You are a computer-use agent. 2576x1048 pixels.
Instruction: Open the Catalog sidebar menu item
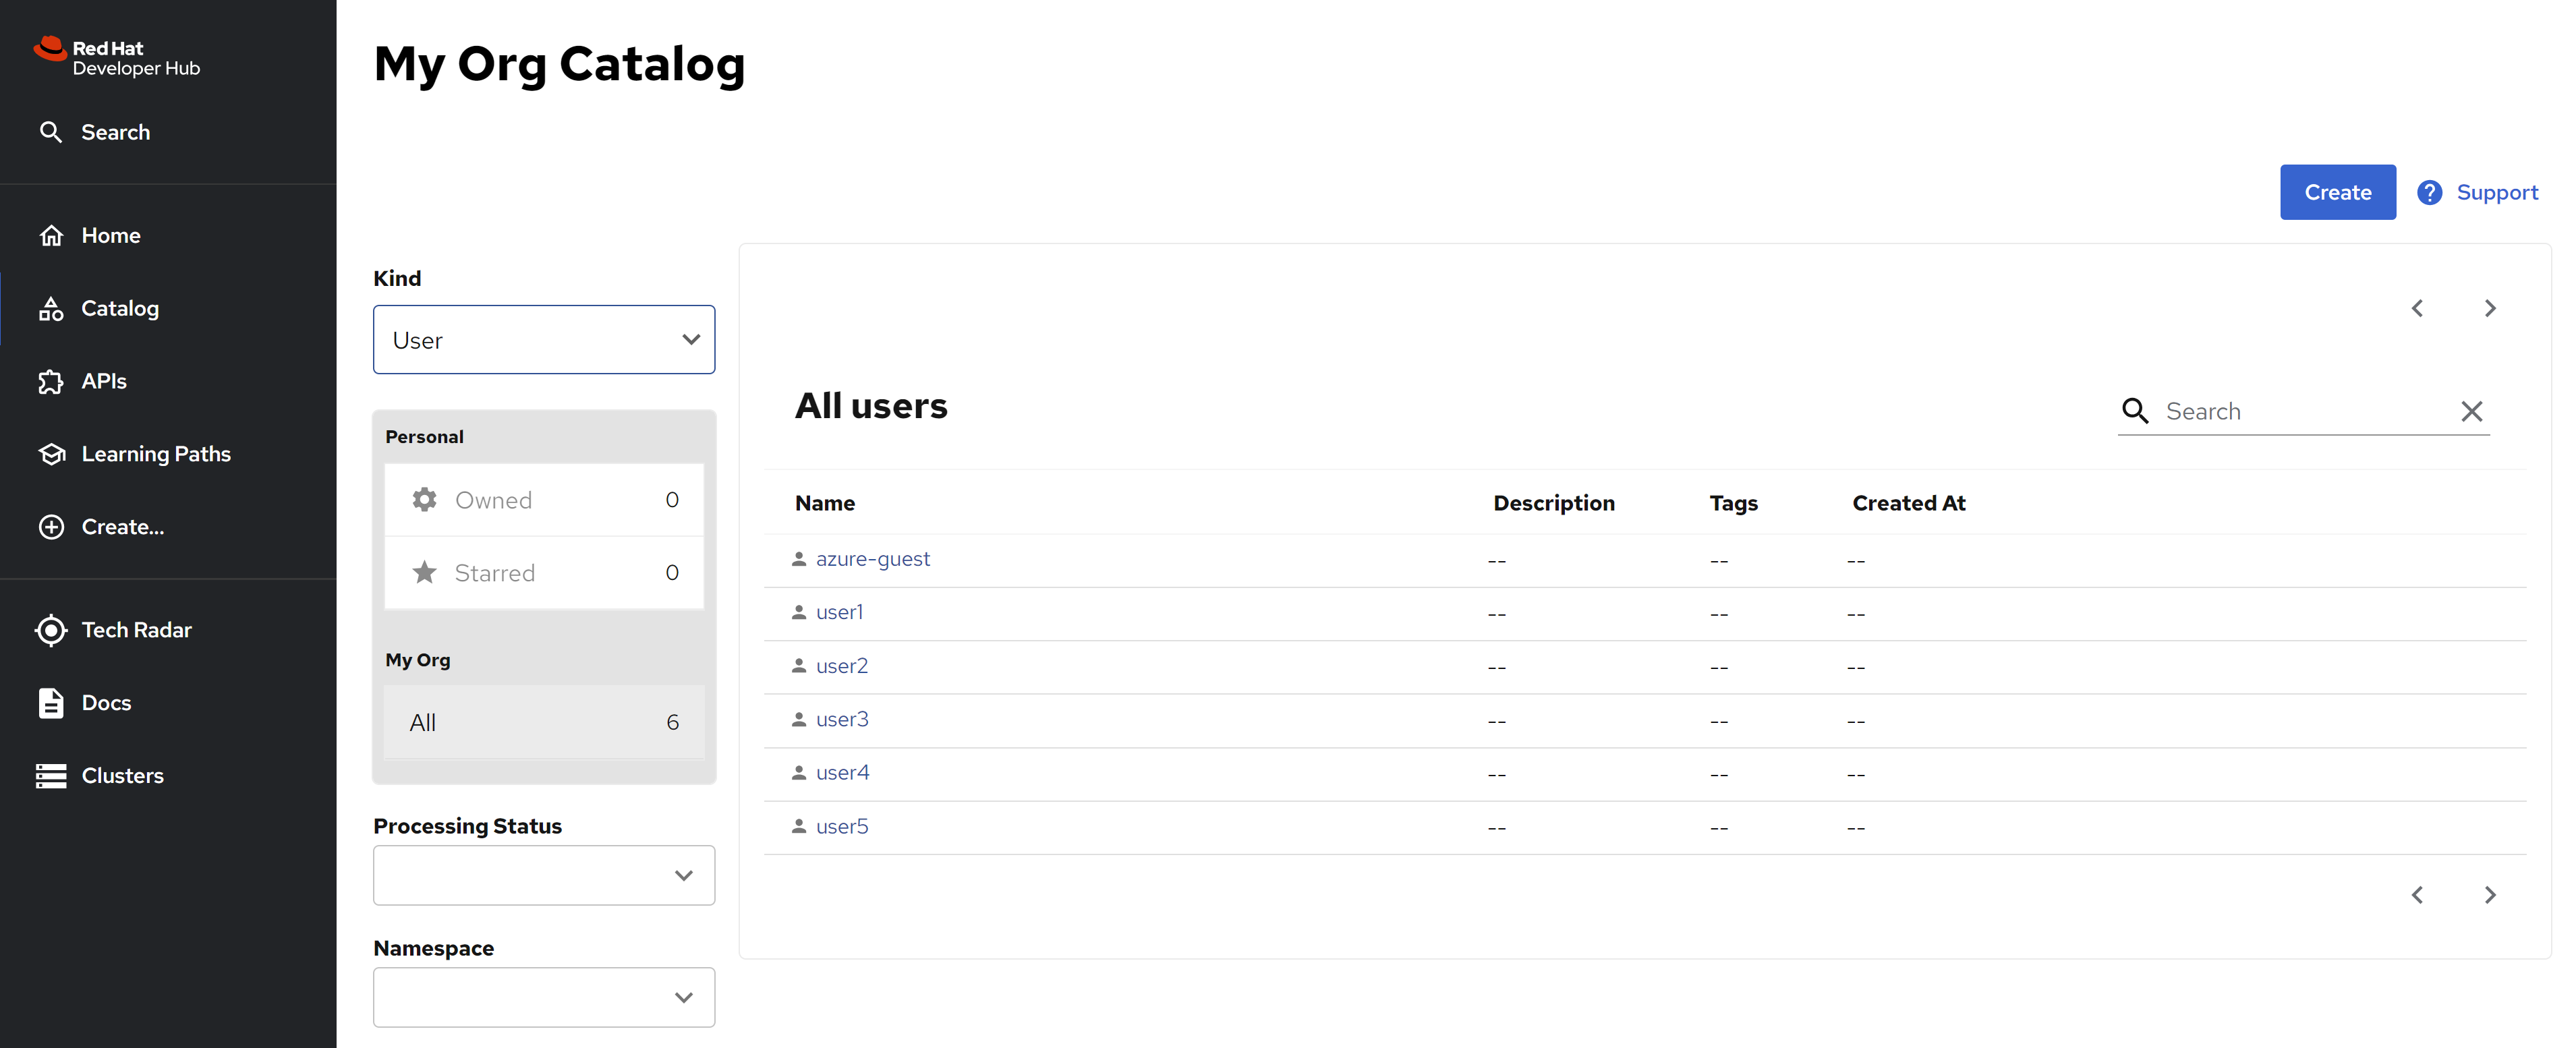(x=119, y=308)
